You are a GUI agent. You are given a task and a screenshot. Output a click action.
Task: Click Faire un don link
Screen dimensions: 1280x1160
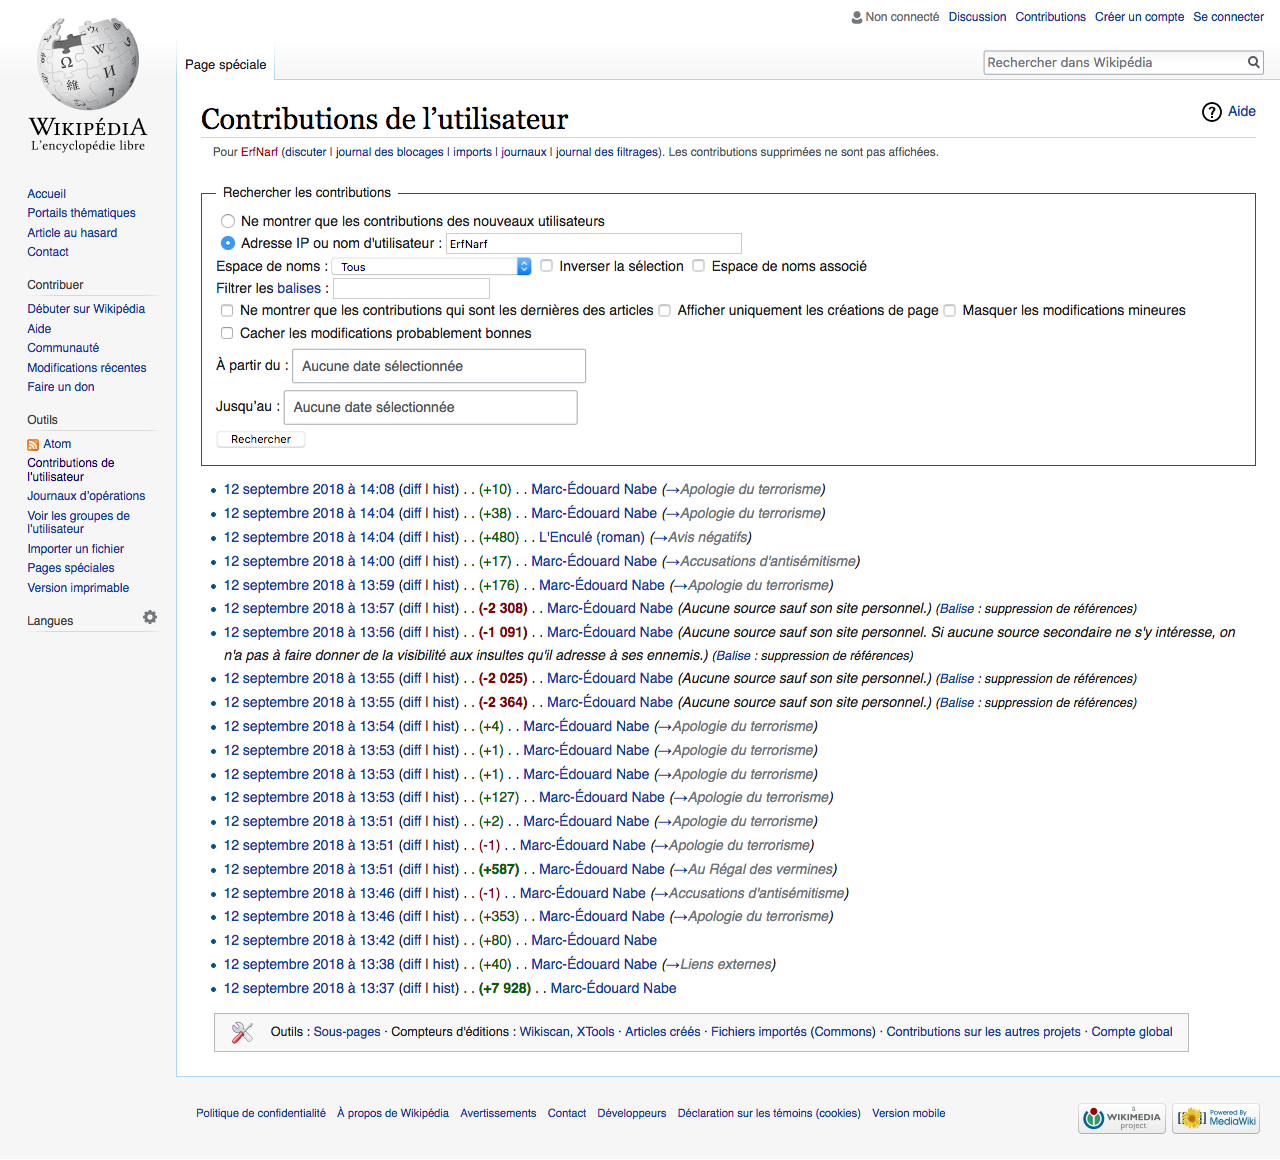61,387
